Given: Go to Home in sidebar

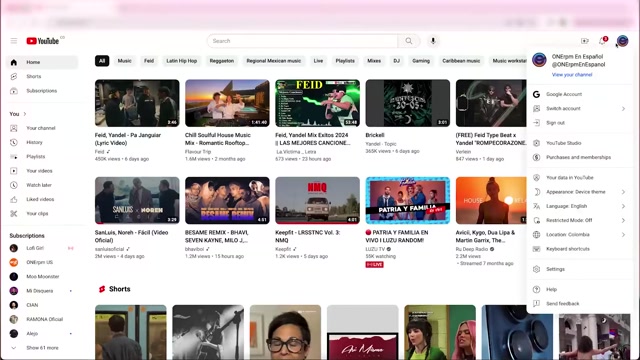Looking at the screenshot, I should [42, 62].
